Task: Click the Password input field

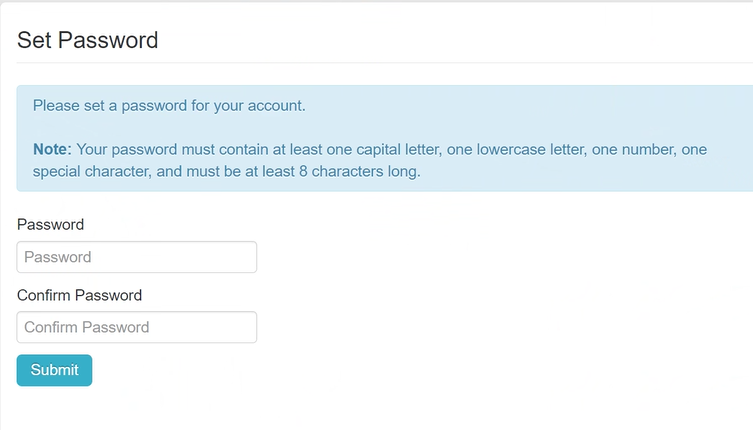Action: (136, 257)
